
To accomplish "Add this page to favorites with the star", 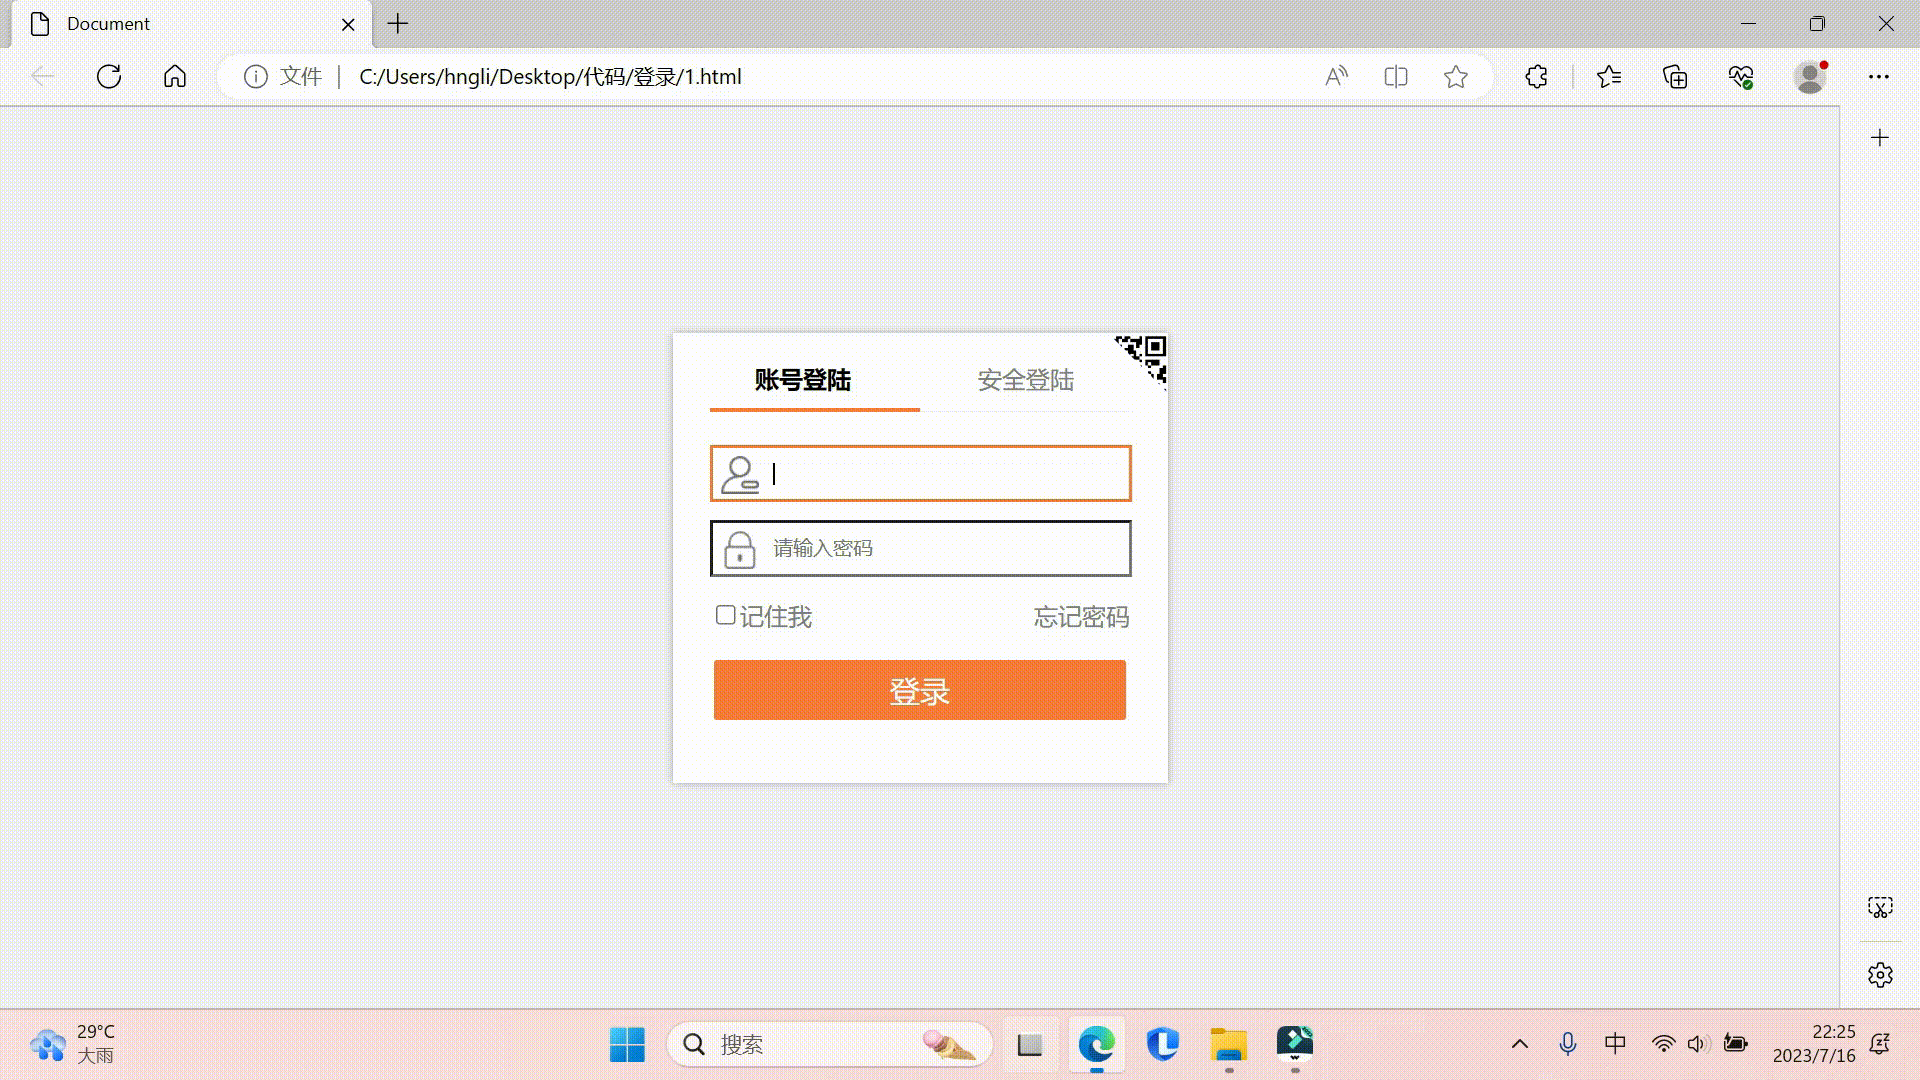I will [1456, 76].
